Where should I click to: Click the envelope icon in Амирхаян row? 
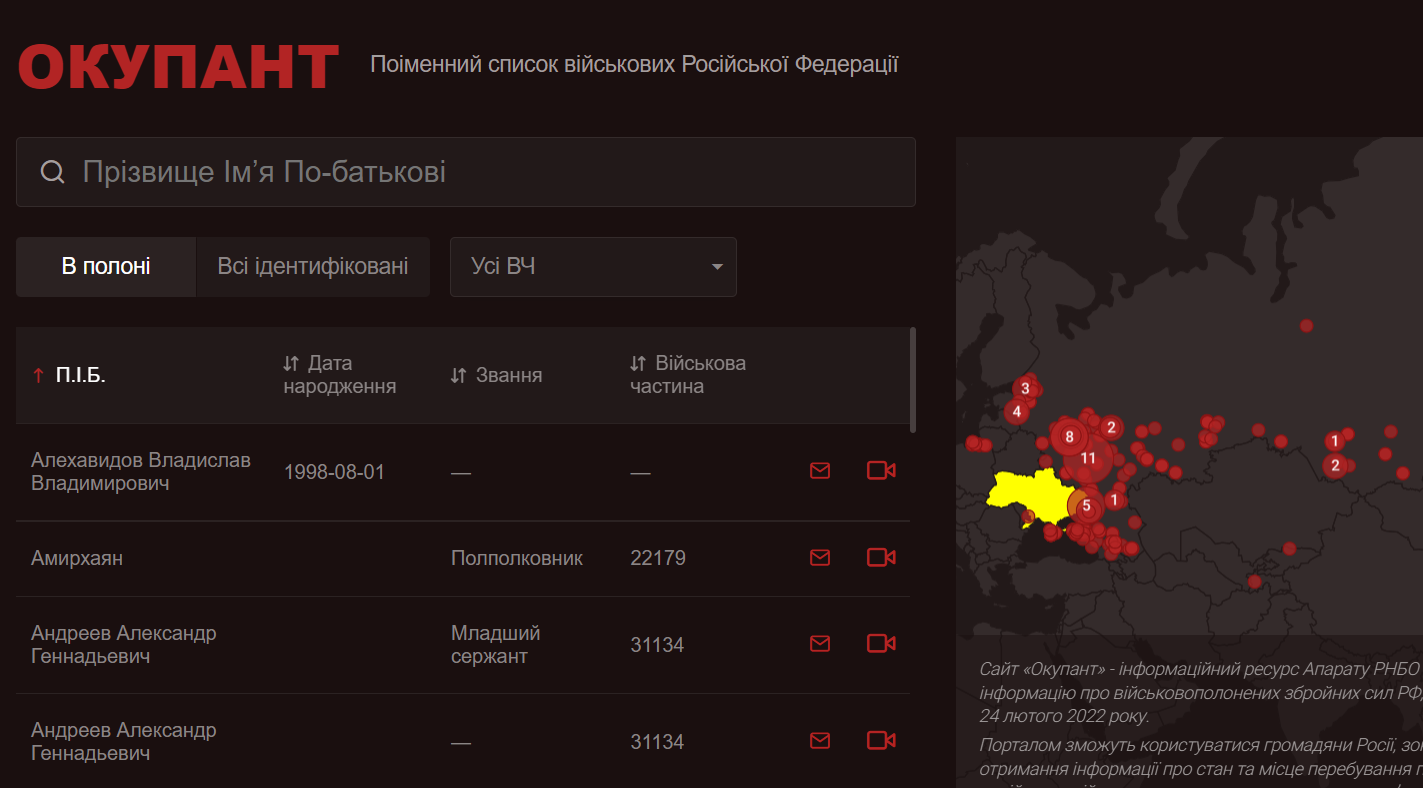pyautogui.click(x=820, y=557)
